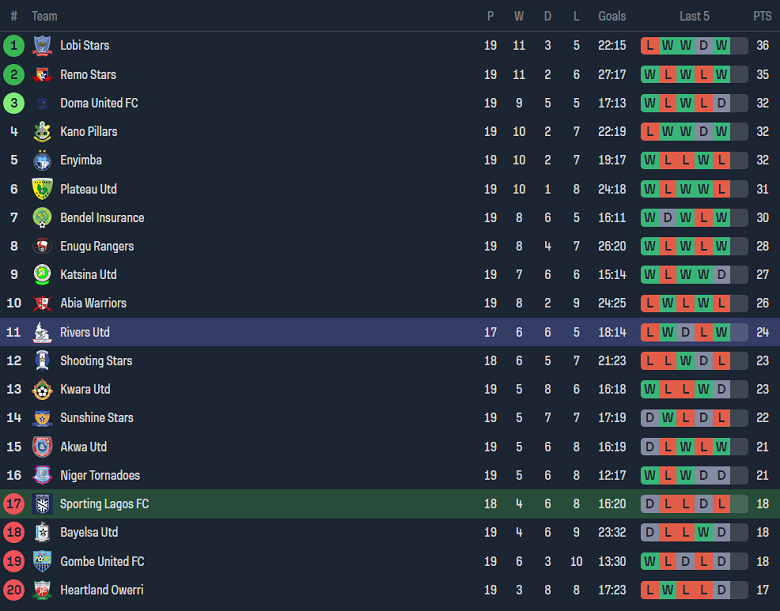The width and height of the screenshot is (780, 611).
Task: Click the Remo Stars team logo
Action: pyautogui.click(x=42, y=74)
